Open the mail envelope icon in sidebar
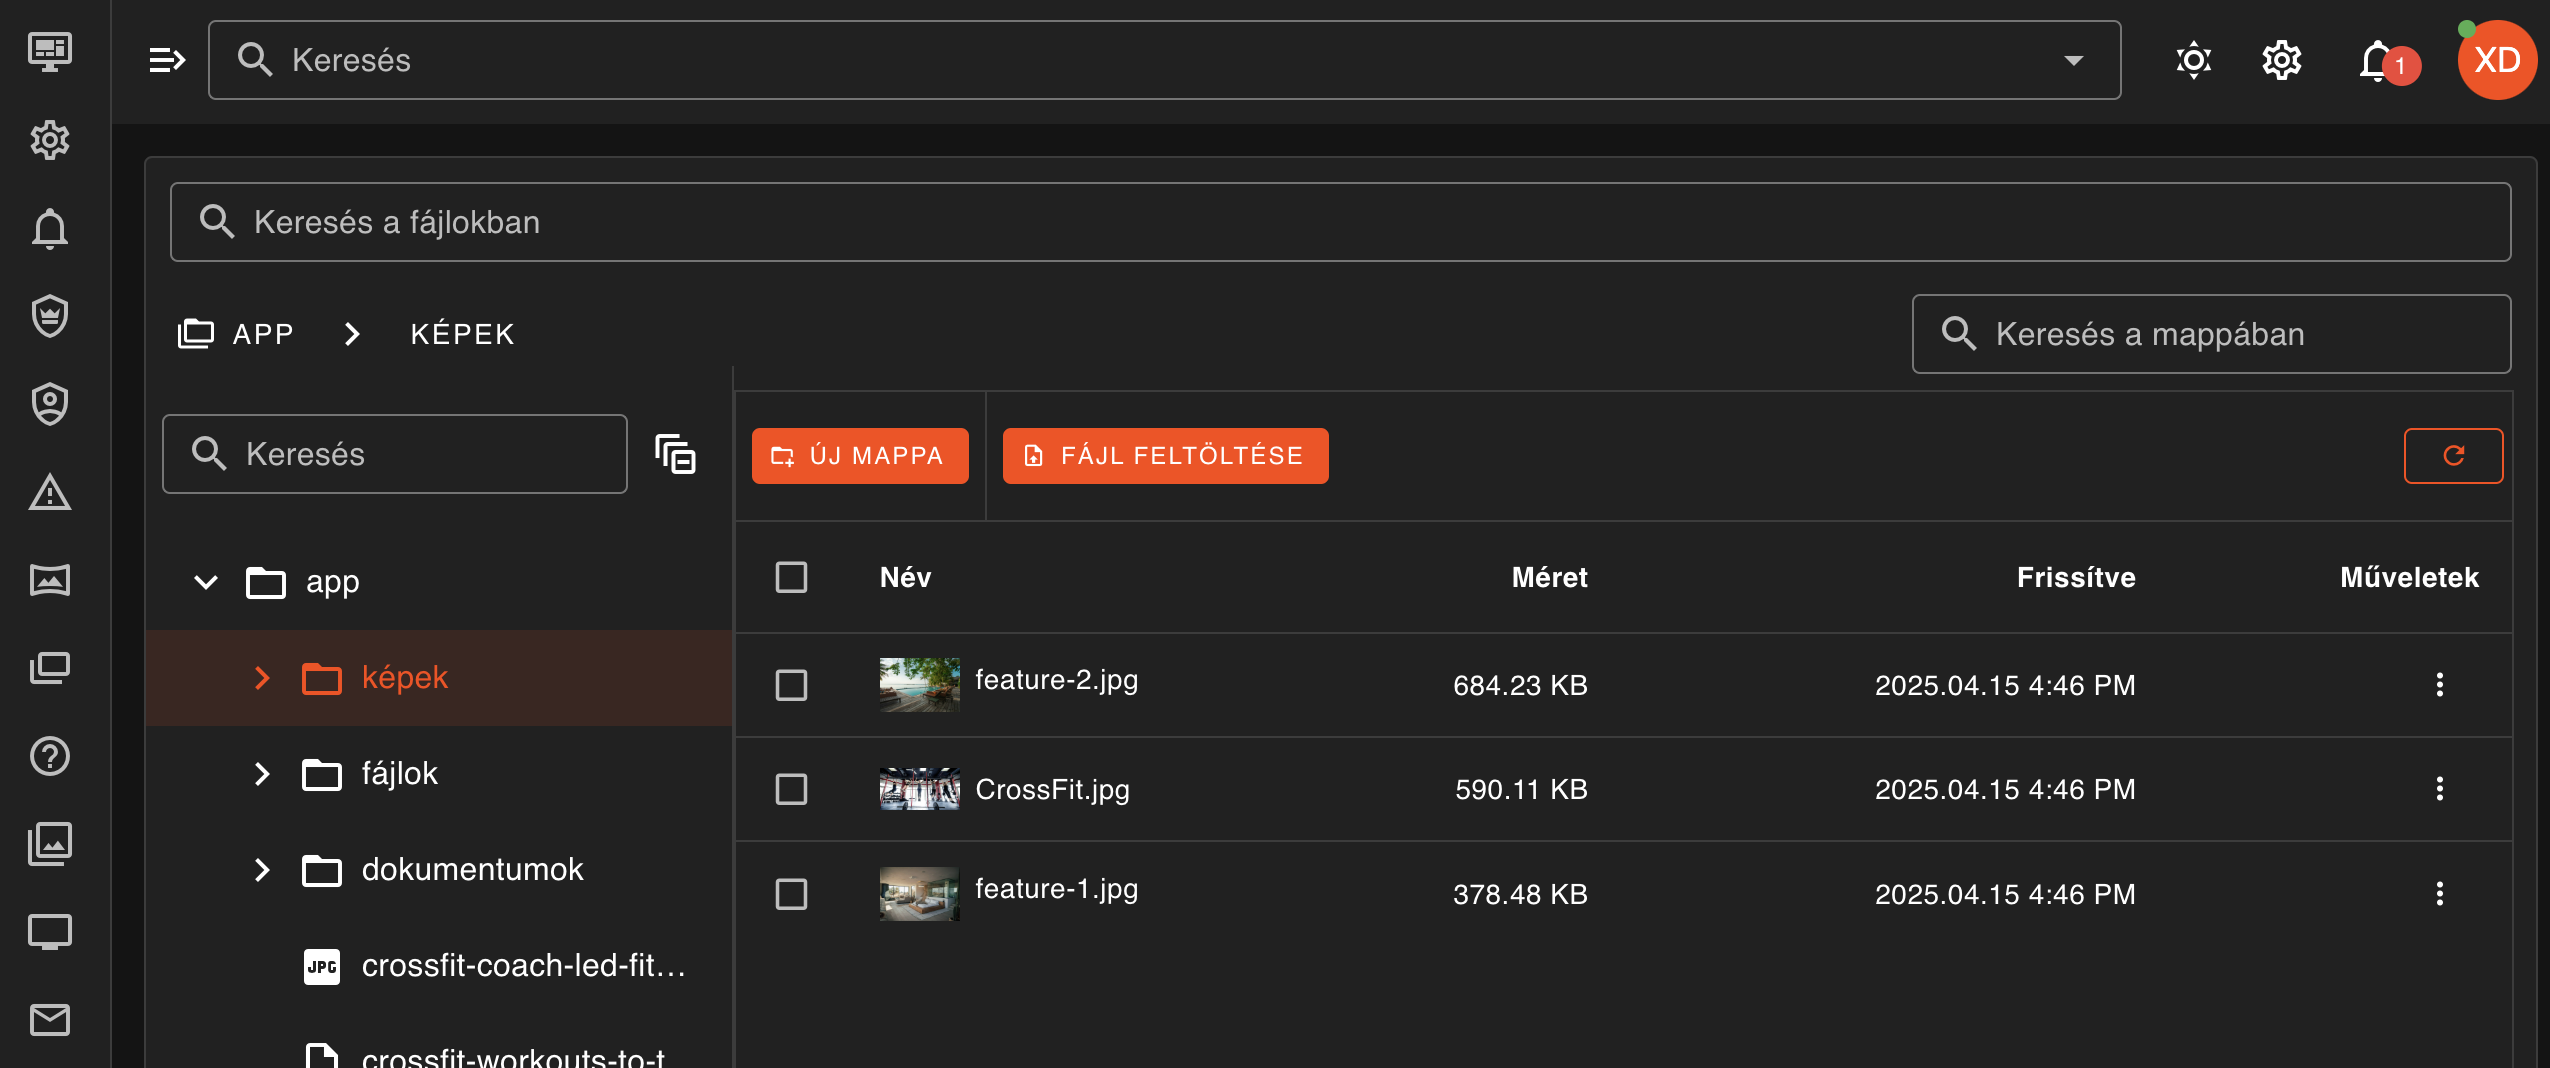 click(50, 1020)
